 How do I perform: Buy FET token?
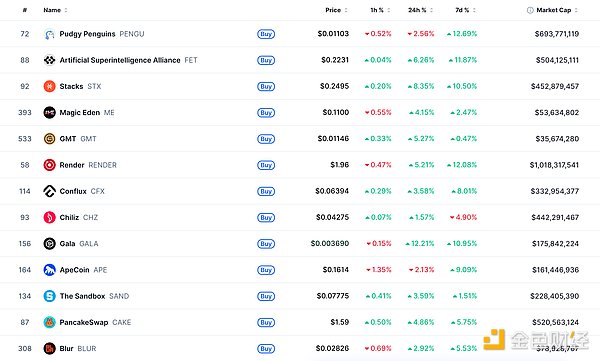tap(266, 60)
